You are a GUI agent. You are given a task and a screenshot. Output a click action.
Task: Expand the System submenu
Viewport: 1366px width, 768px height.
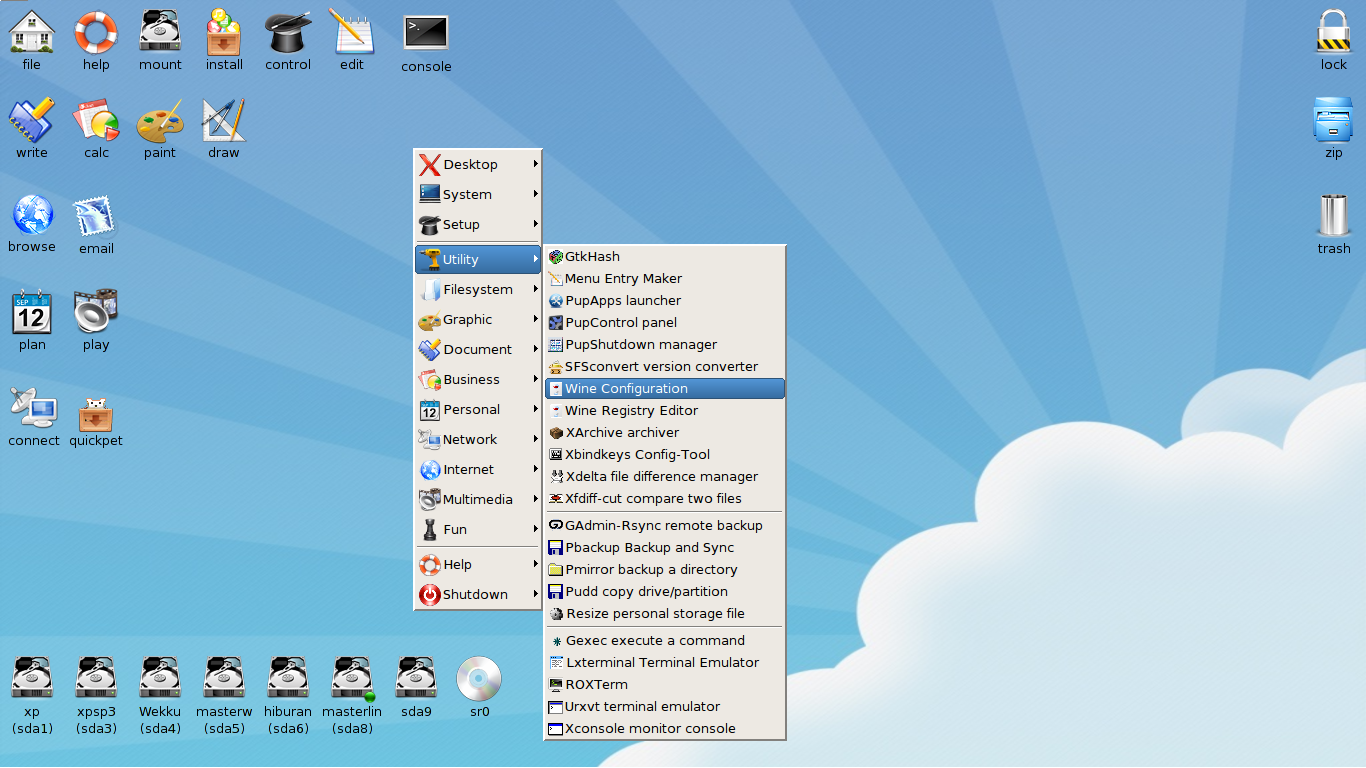478,195
